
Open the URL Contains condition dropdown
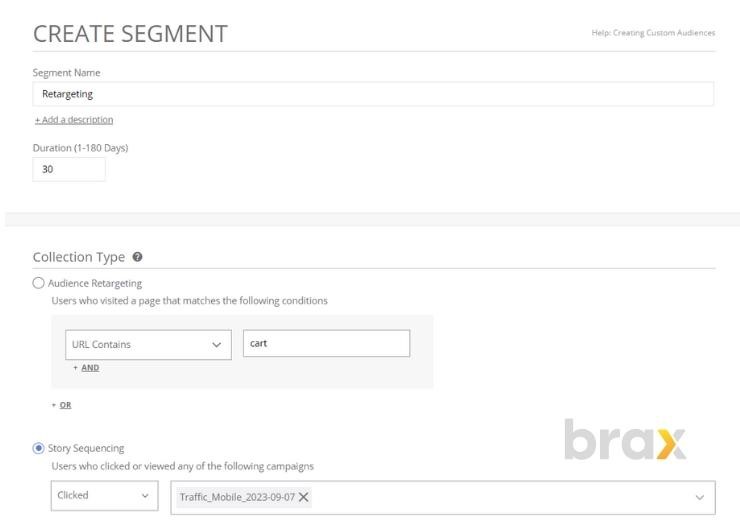coord(148,345)
